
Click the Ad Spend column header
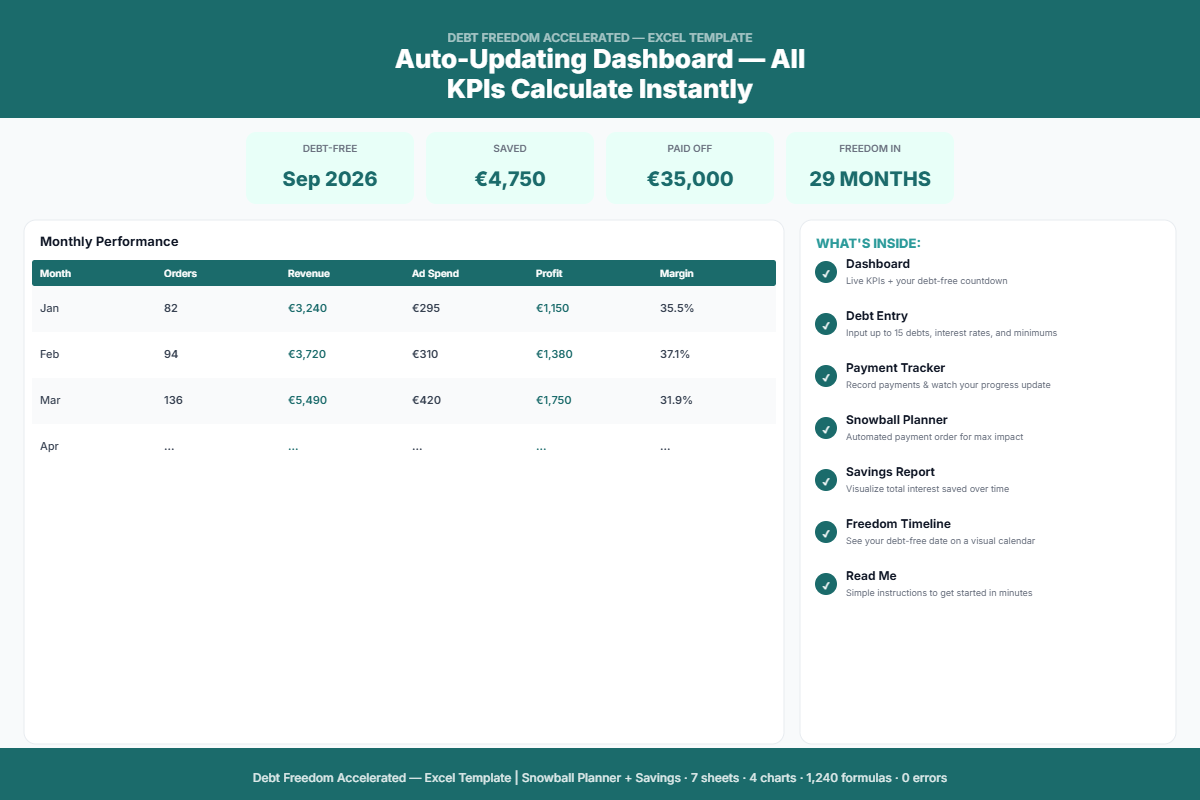point(435,273)
